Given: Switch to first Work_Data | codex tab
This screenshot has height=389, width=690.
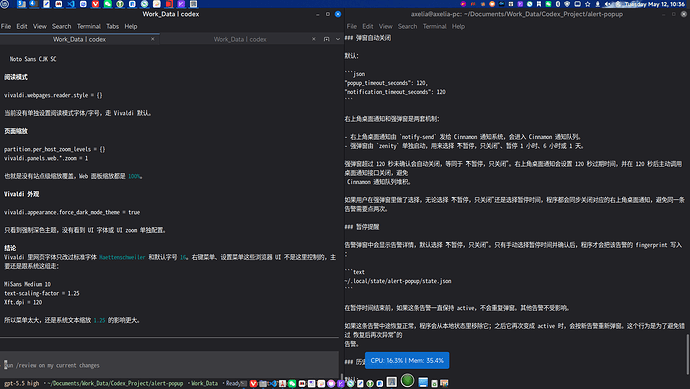Looking at the screenshot, I should (x=79, y=39).
